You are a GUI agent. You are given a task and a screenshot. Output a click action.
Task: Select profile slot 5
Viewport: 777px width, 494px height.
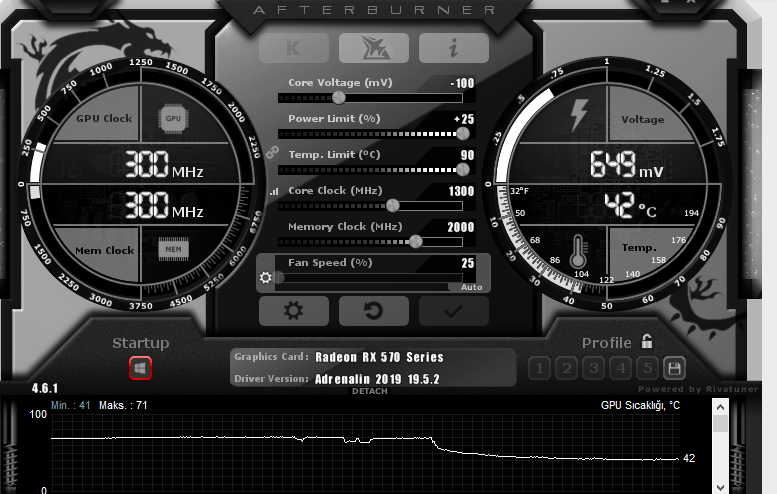tap(647, 368)
